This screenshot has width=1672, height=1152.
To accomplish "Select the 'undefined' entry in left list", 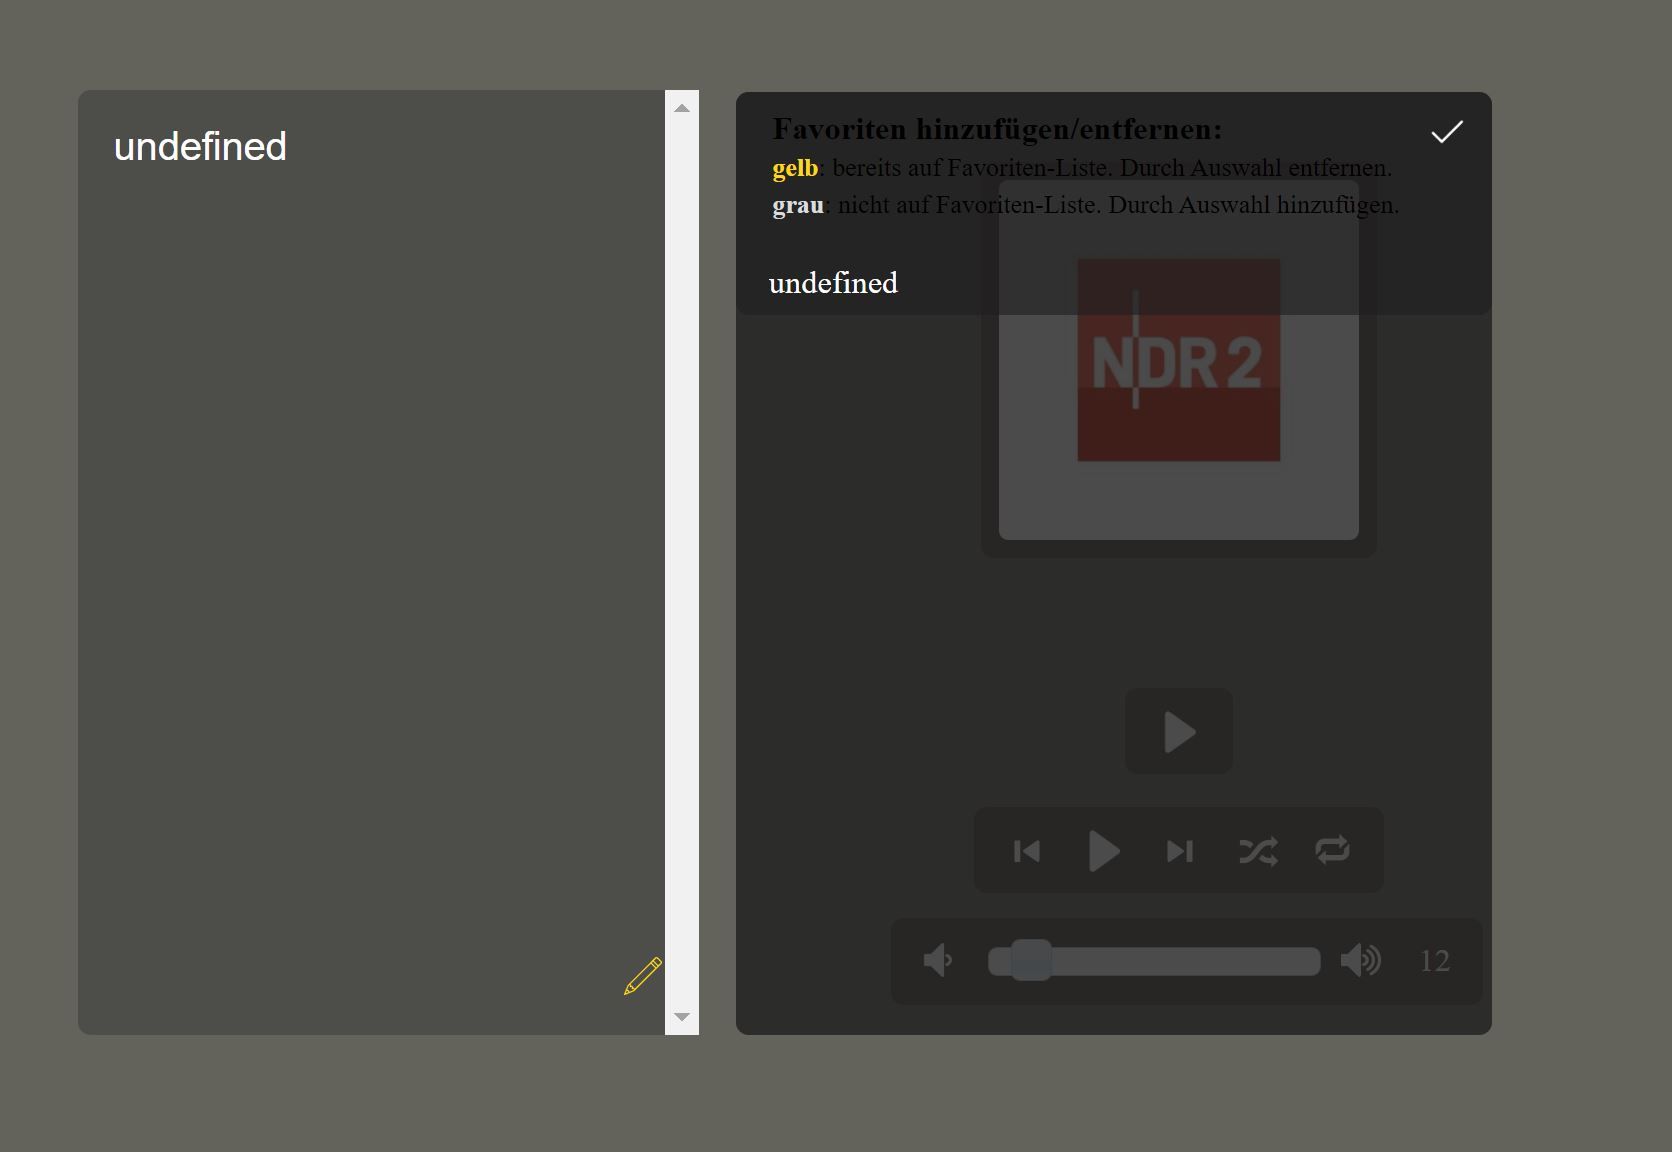I will (200, 147).
